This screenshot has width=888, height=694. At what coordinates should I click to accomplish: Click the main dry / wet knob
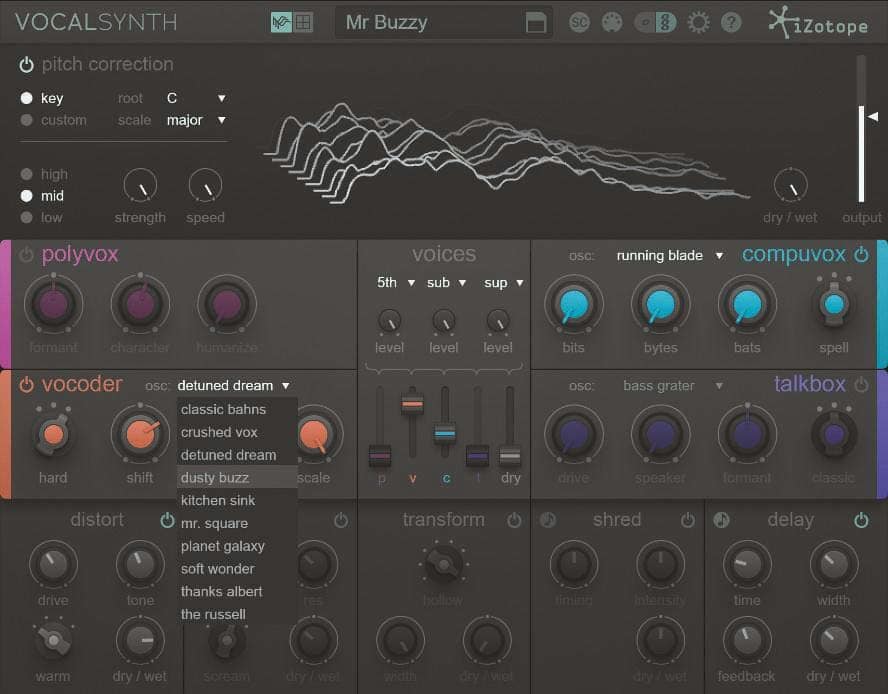[791, 185]
